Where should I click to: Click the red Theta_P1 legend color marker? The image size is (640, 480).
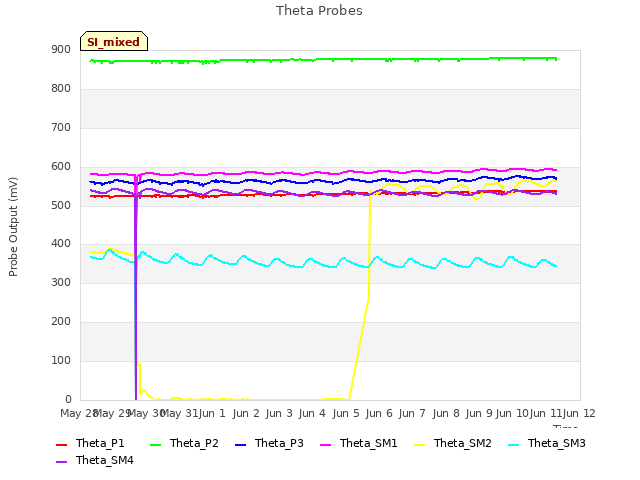point(61,444)
